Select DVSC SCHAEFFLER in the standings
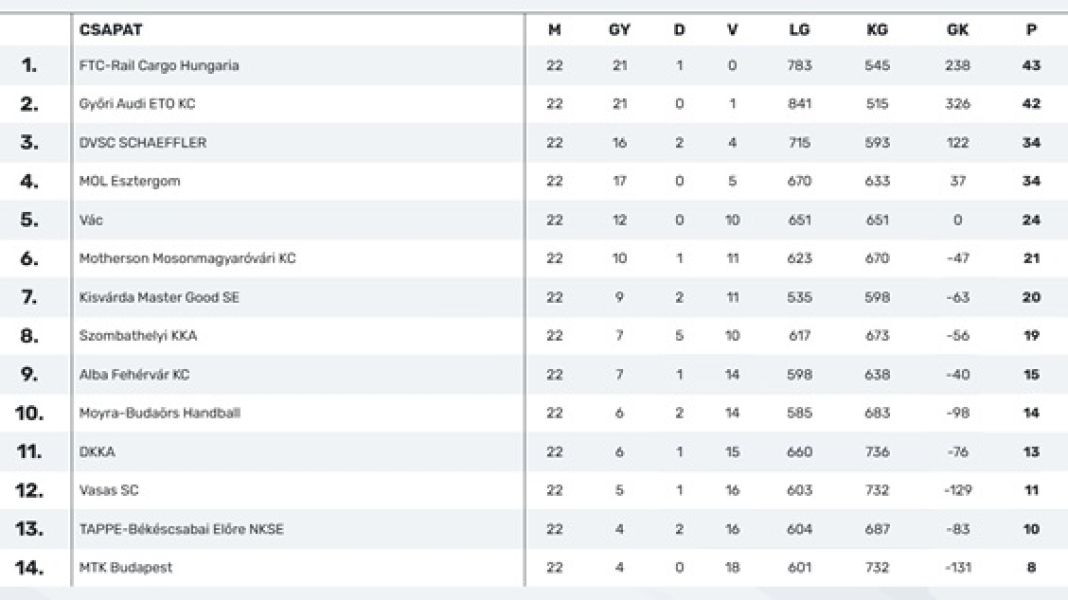 [143, 143]
